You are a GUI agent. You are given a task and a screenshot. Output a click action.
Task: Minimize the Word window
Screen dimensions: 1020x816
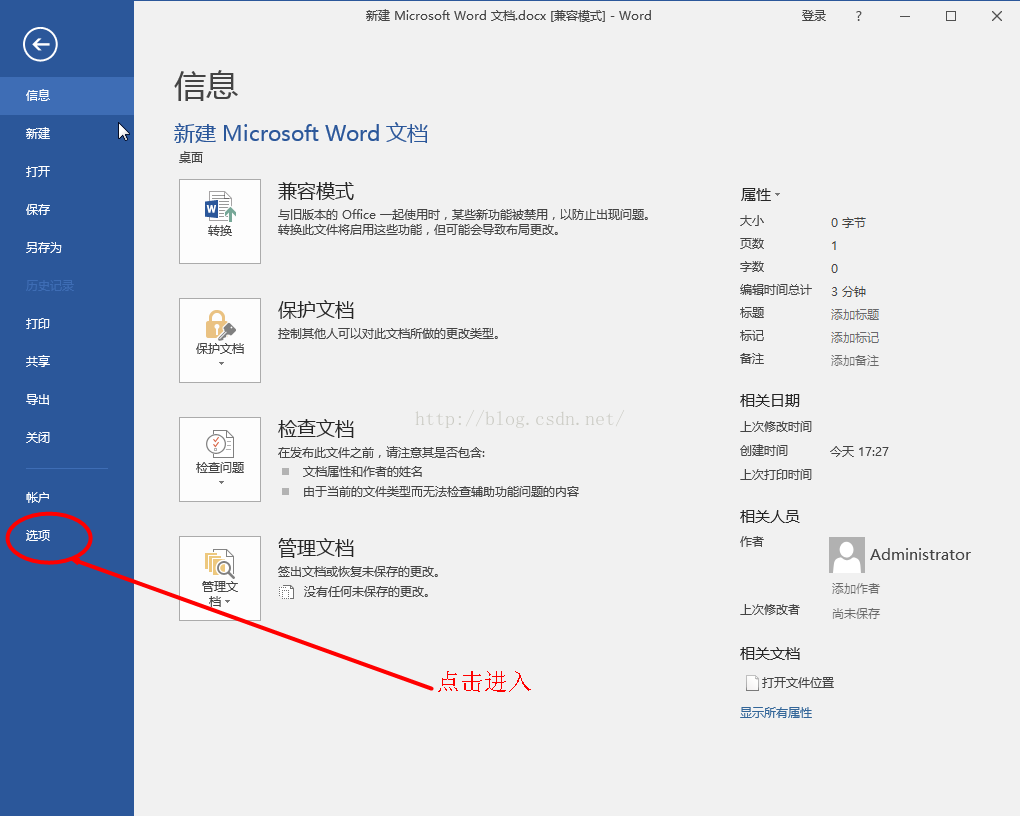click(x=905, y=16)
